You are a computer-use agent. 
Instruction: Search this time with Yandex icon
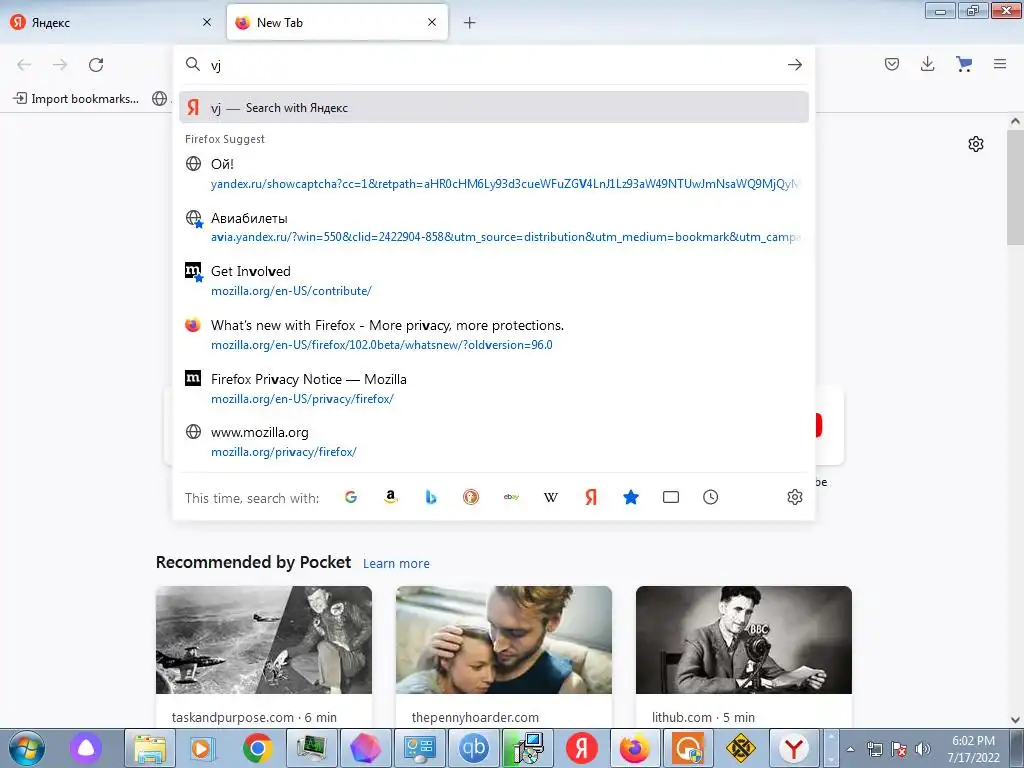tap(591, 498)
